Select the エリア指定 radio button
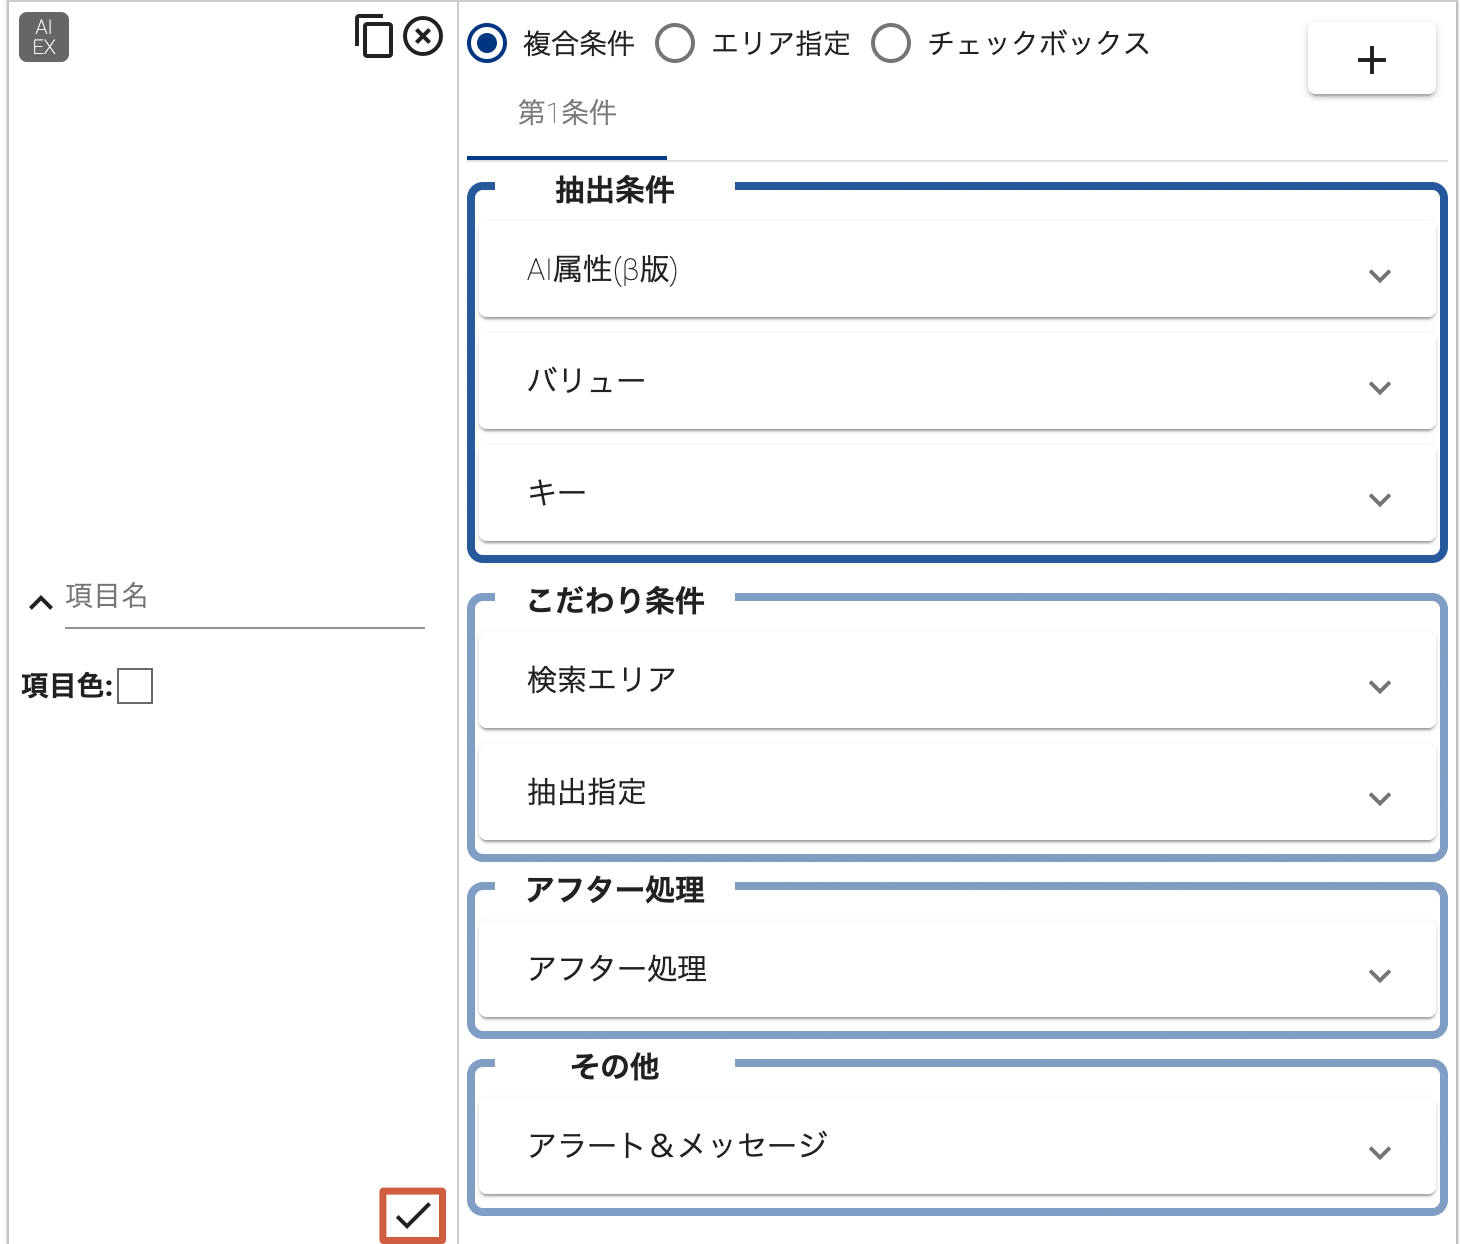The height and width of the screenshot is (1244, 1460). [x=675, y=43]
